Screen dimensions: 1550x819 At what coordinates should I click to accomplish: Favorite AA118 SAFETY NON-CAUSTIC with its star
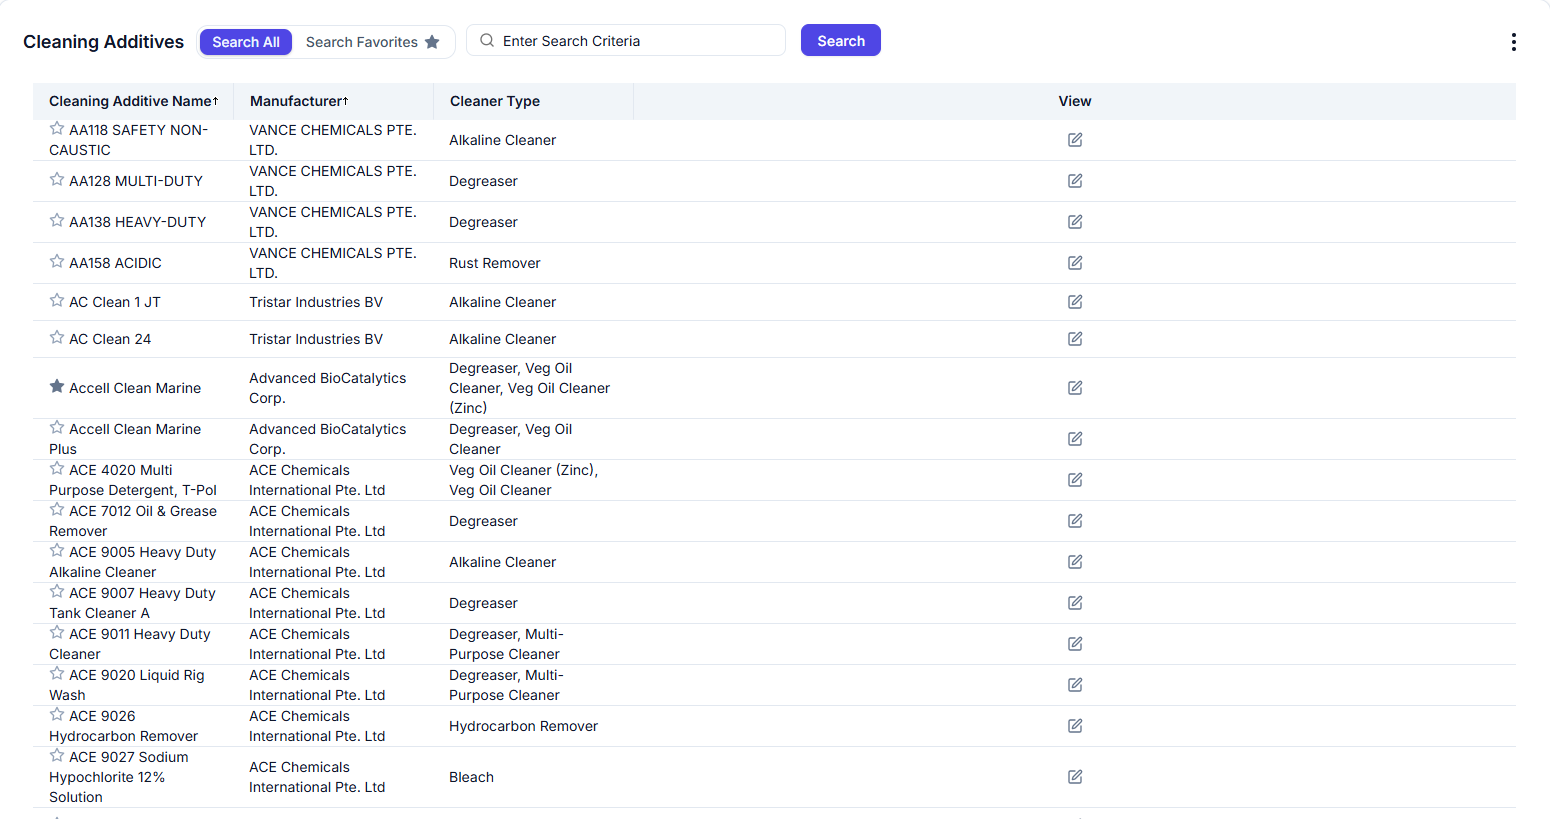(x=57, y=129)
